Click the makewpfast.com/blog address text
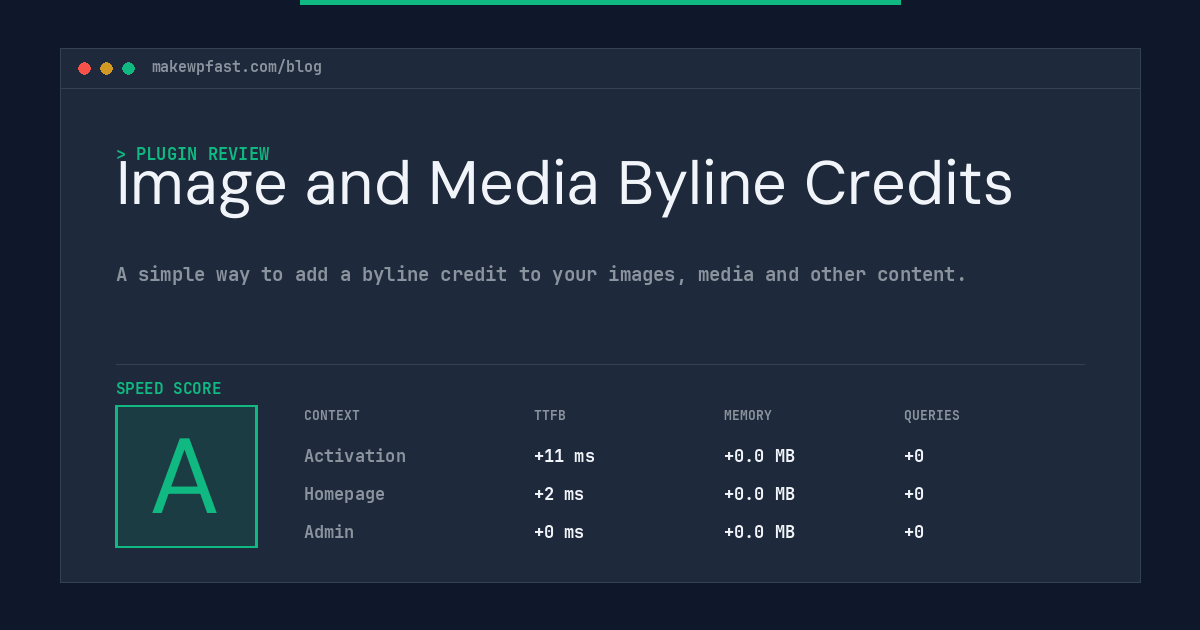This screenshot has height=630, width=1200. click(237, 67)
